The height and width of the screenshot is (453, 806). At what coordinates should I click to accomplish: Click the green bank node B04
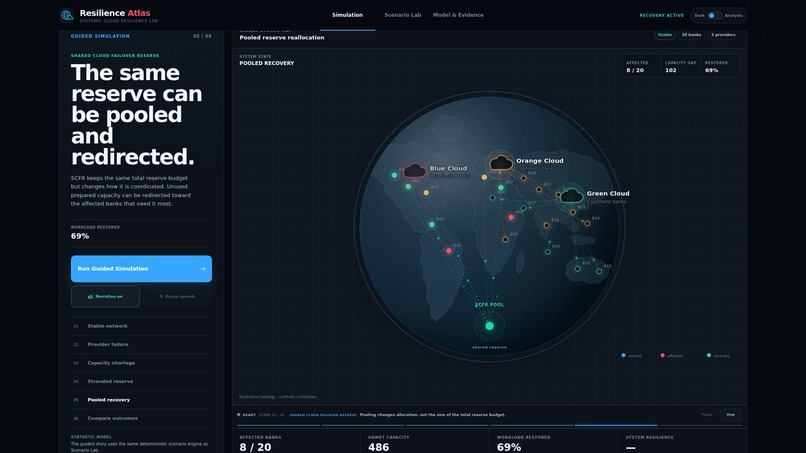coord(432,225)
